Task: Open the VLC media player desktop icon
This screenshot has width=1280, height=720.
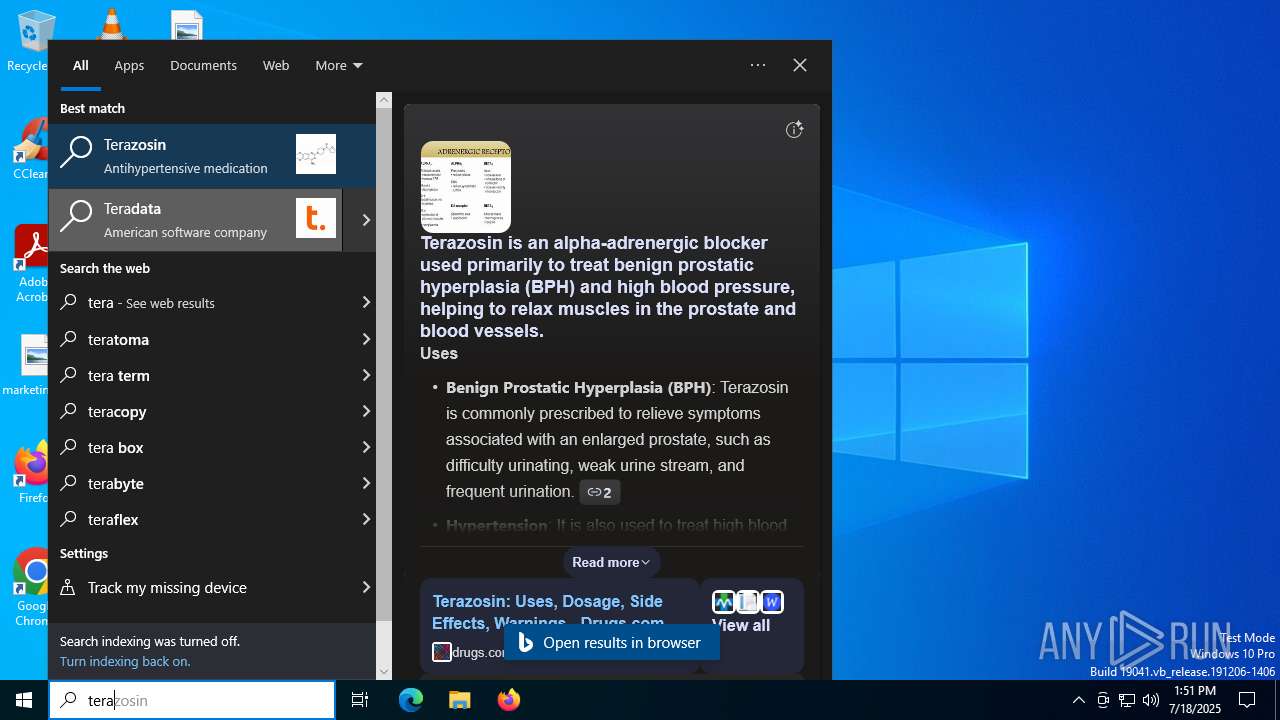Action: click(110, 24)
